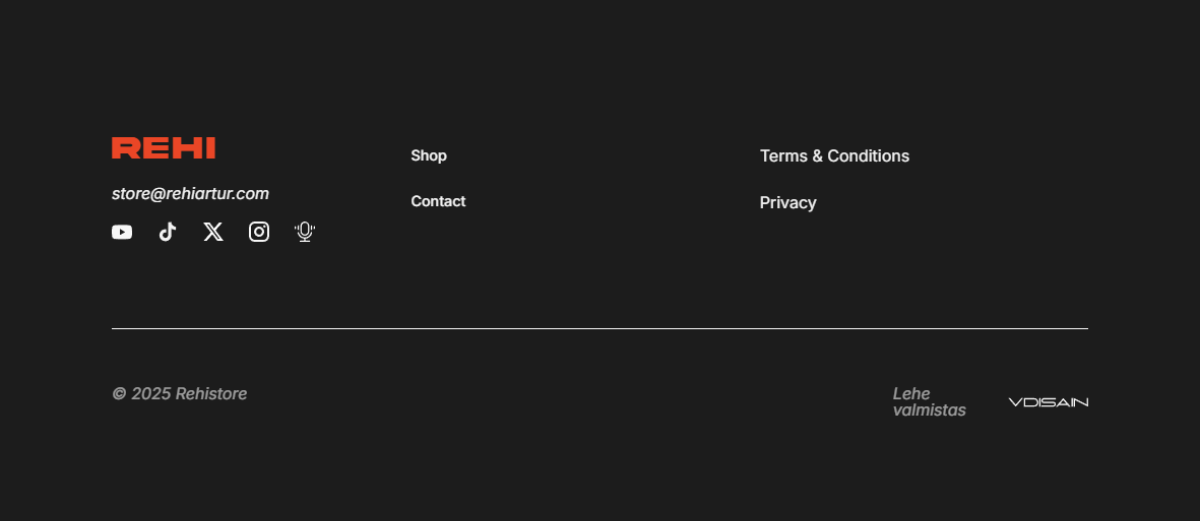Click the 'Lehe valmistas' credit text
Screen dimensions: 1200x521
pos(929,402)
